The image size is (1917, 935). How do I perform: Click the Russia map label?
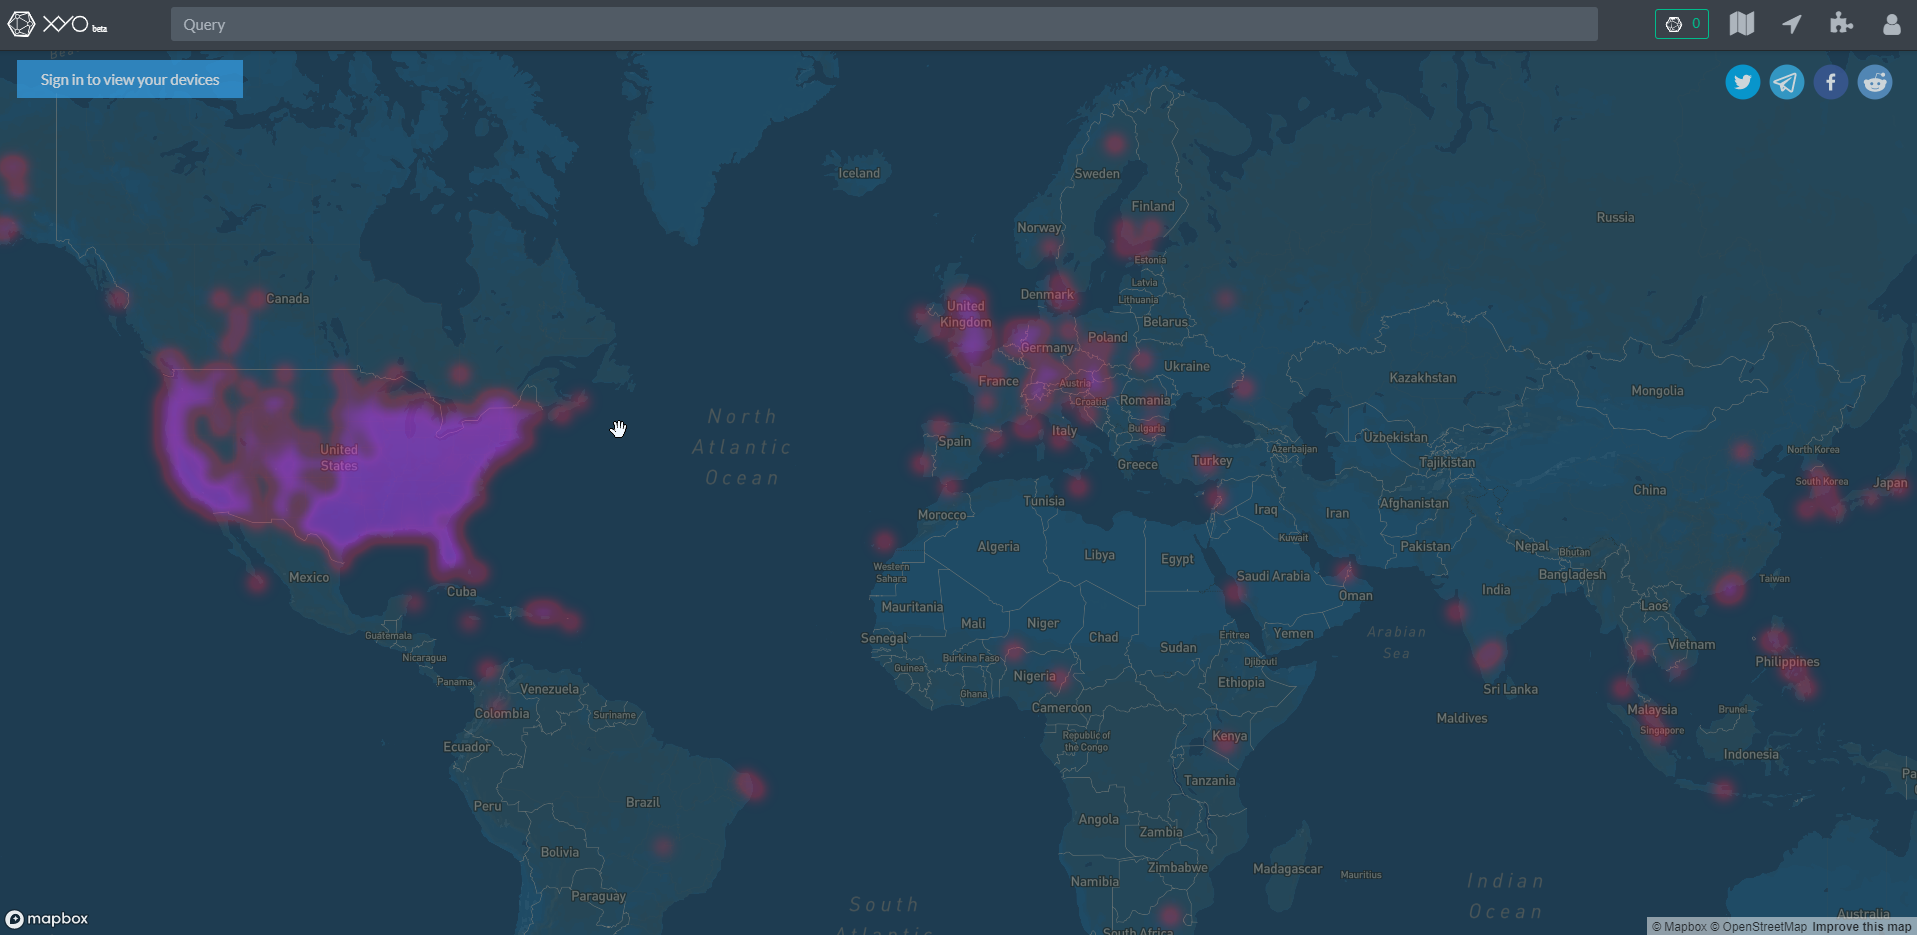[1615, 218]
